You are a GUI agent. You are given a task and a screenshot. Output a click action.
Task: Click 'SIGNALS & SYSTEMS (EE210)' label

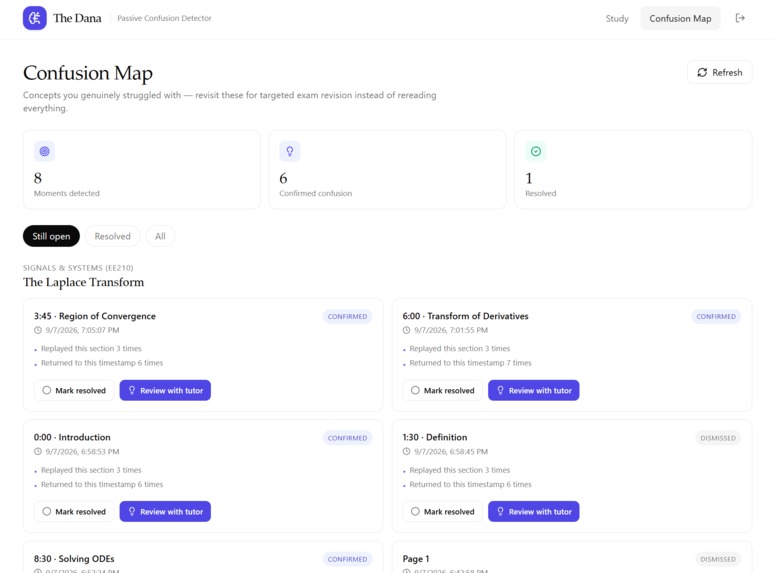click(x=78, y=268)
